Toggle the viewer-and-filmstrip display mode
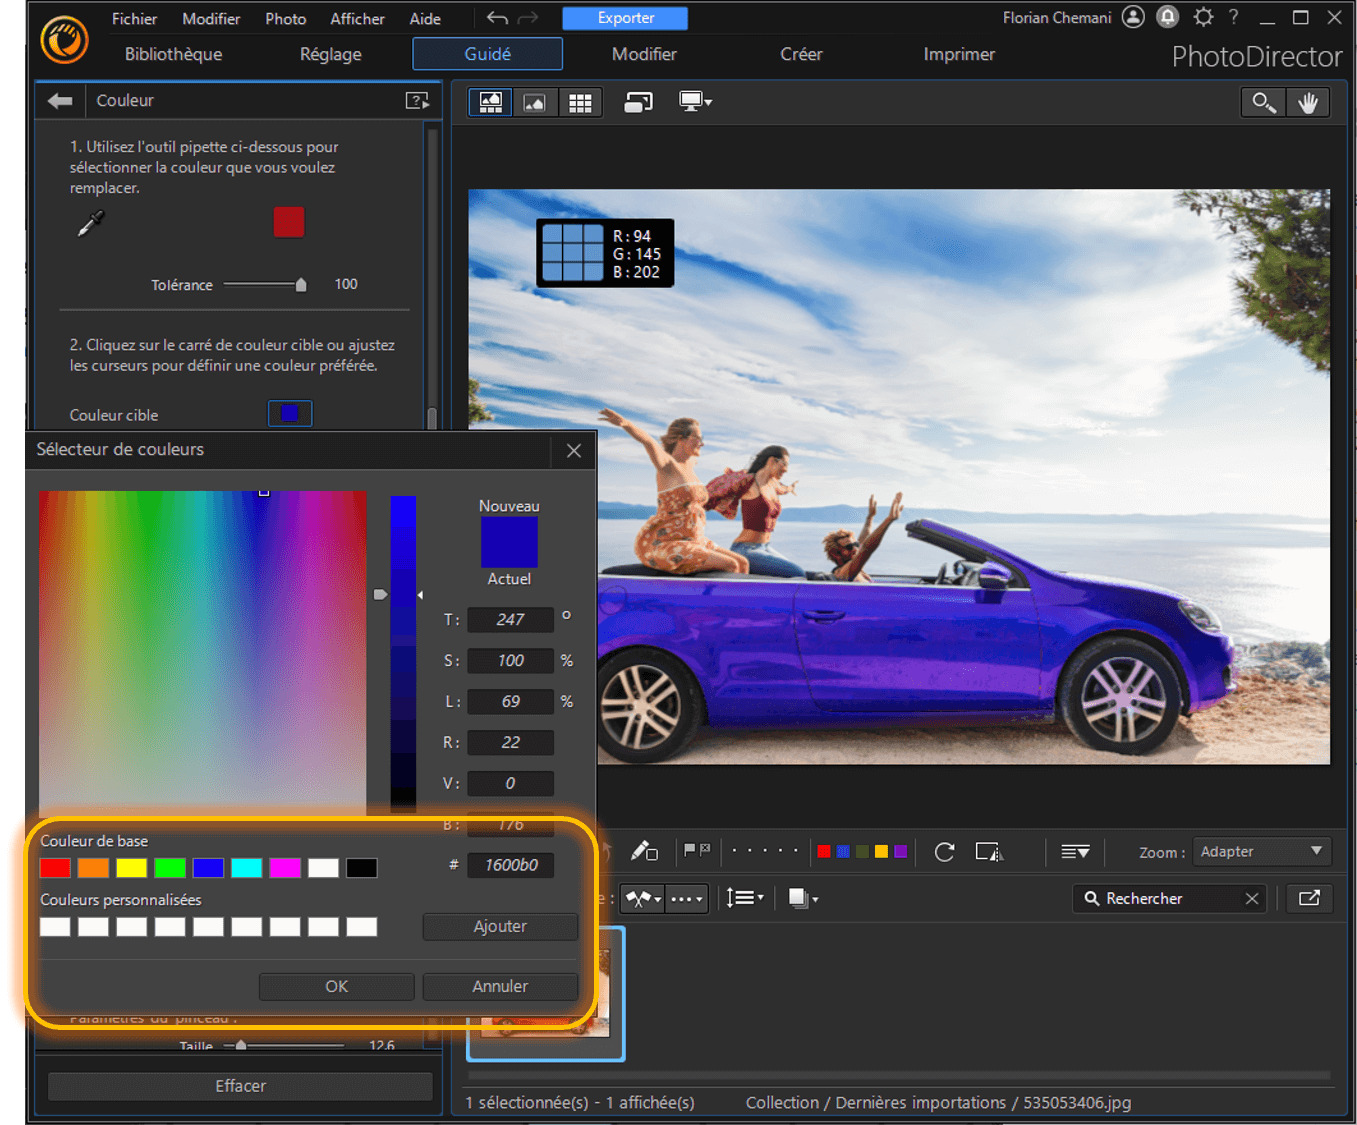This screenshot has height=1125, width=1357. pyautogui.click(x=490, y=101)
